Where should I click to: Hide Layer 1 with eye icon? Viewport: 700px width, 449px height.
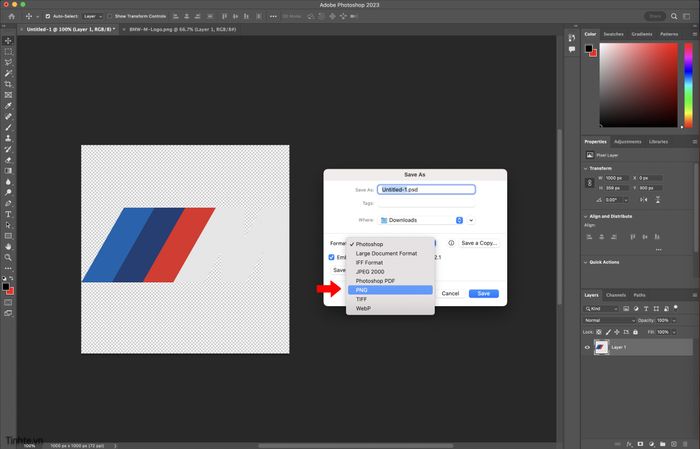pyautogui.click(x=588, y=347)
